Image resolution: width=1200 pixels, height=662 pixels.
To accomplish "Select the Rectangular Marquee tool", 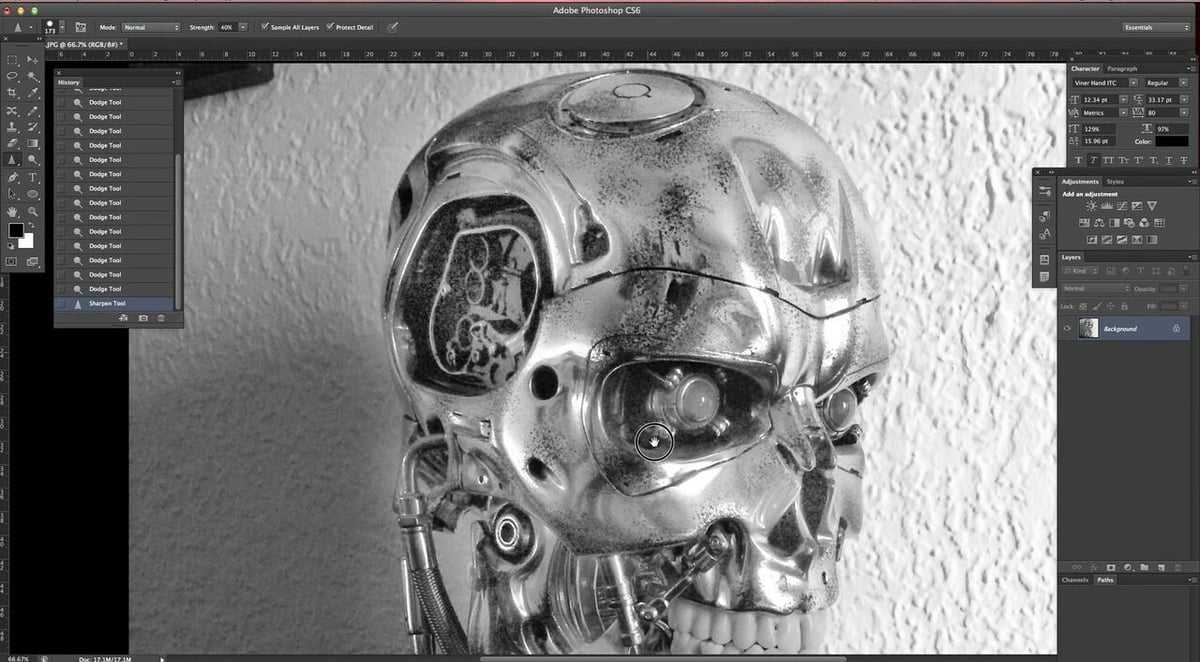I will click(x=13, y=60).
